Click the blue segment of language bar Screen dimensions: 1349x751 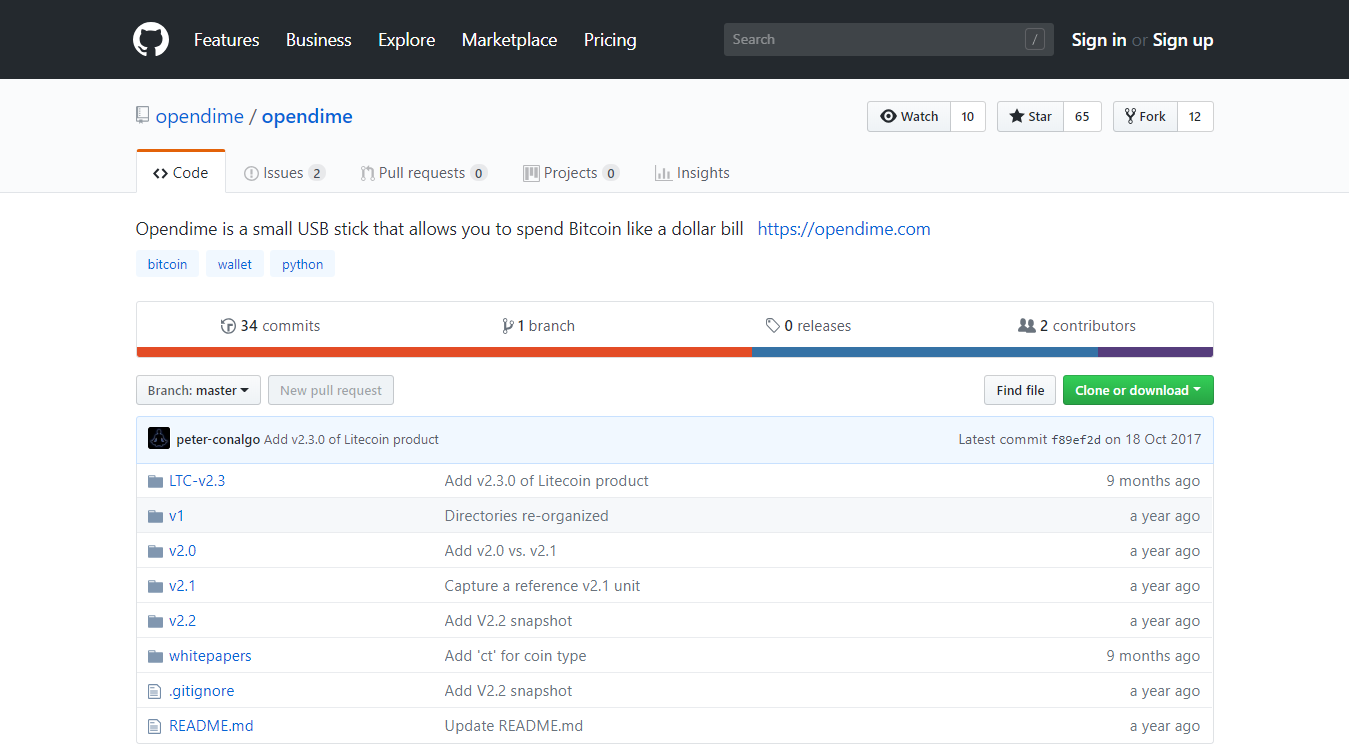(924, 352)
